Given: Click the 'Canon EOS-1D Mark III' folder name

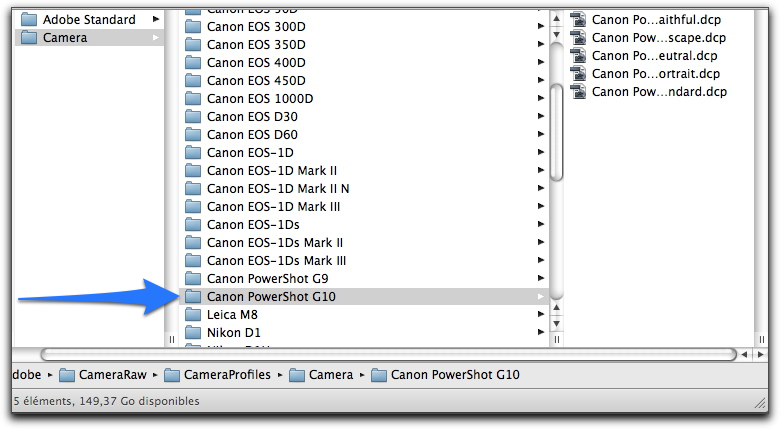Looking at the screenshot, I should pyautogui.click(x=274, y=207).
